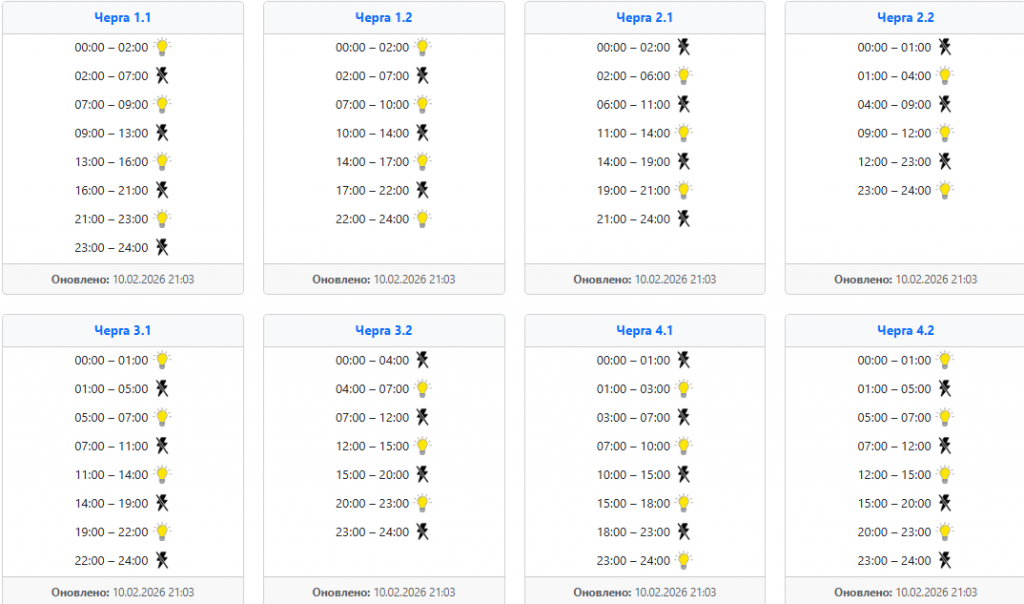Click light bulb icon for 00:00 – 02:00 in Черга 1.1
The height and width of the screenshot is (604, 1024).
pyautogui.click(x=162, y=46)
